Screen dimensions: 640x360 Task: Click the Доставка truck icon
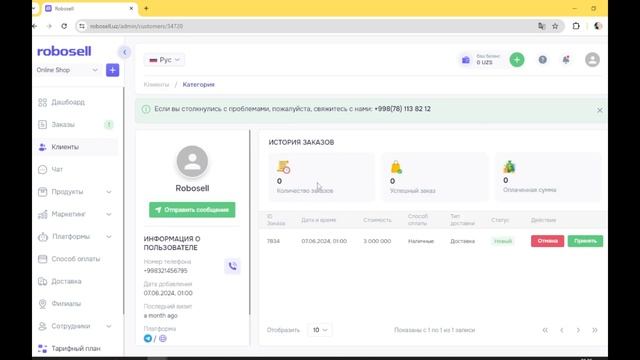tap(42, 281)
